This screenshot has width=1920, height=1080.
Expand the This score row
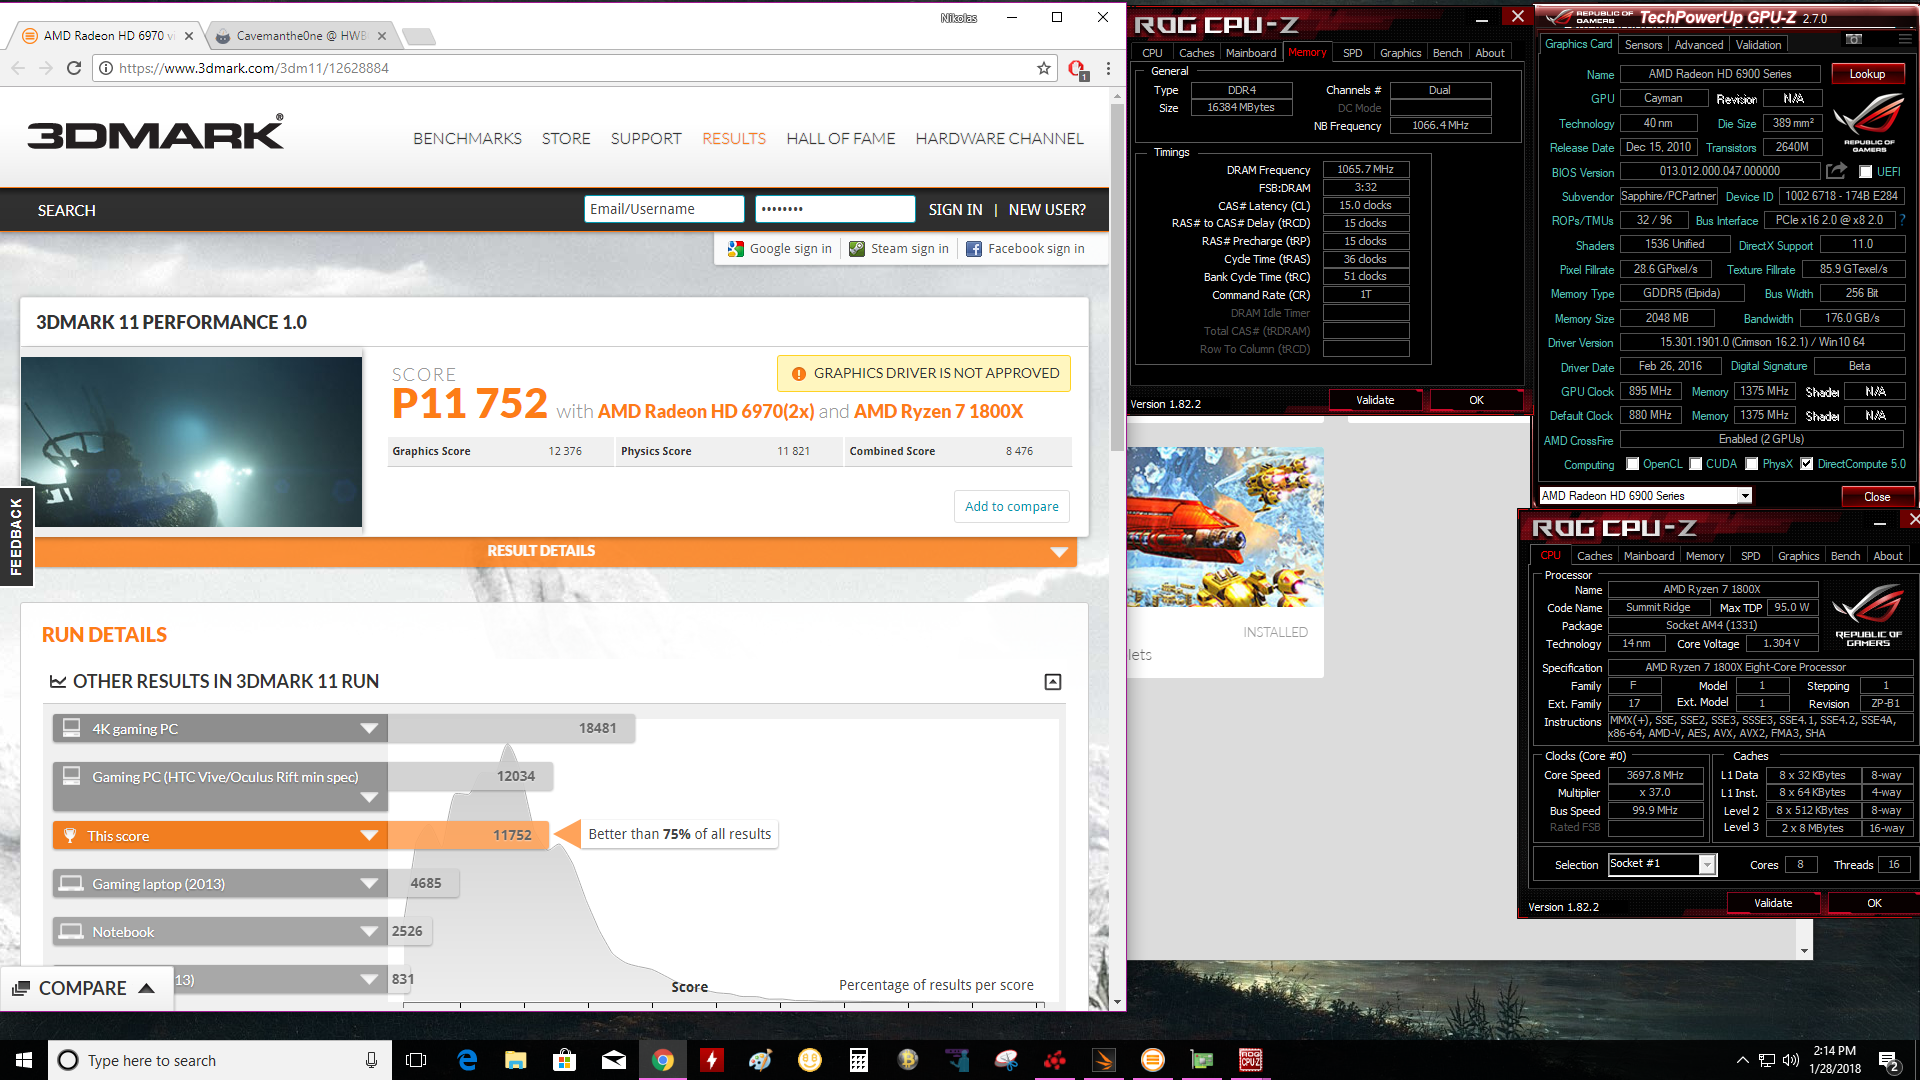369,835
